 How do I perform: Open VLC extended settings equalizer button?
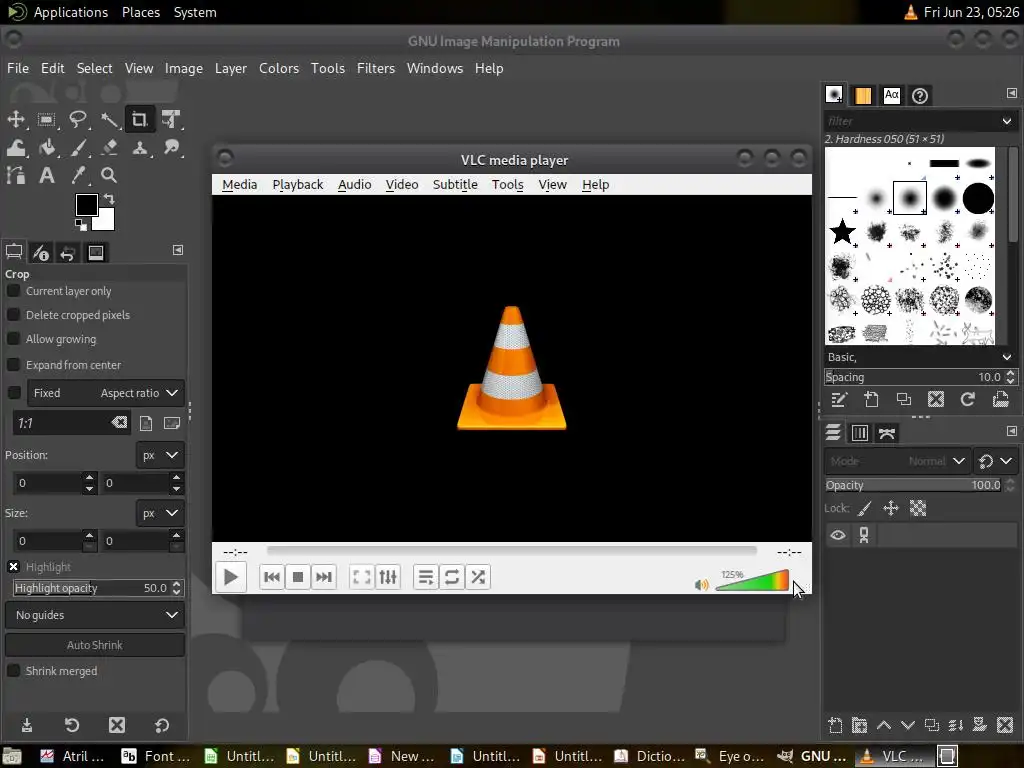(x=388, y=577)
